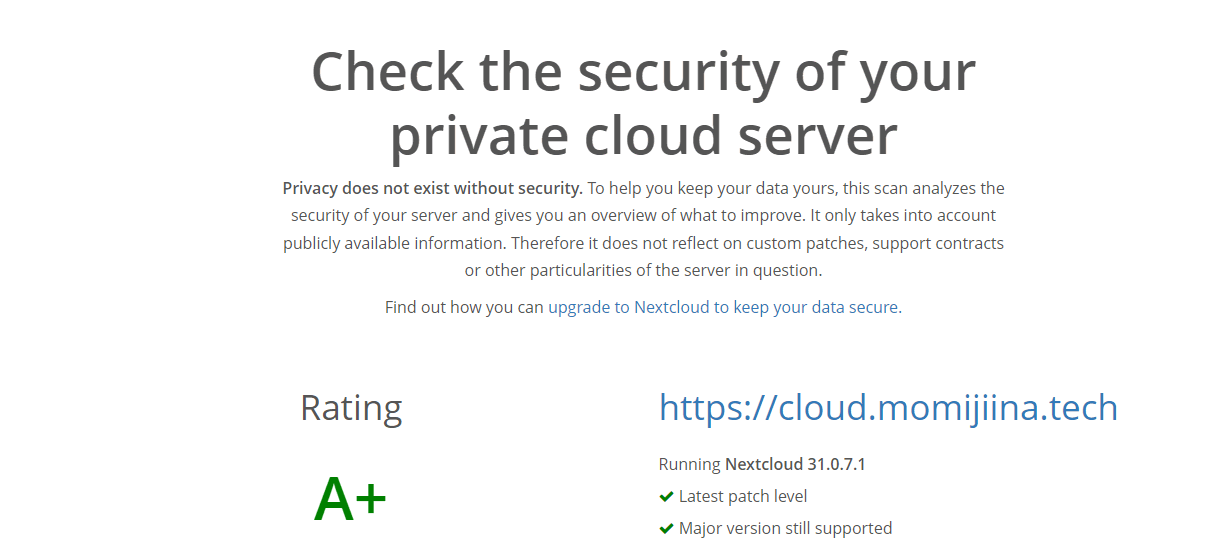
Task: Select the Major version still supported label
Action: [x=785, y=529]
